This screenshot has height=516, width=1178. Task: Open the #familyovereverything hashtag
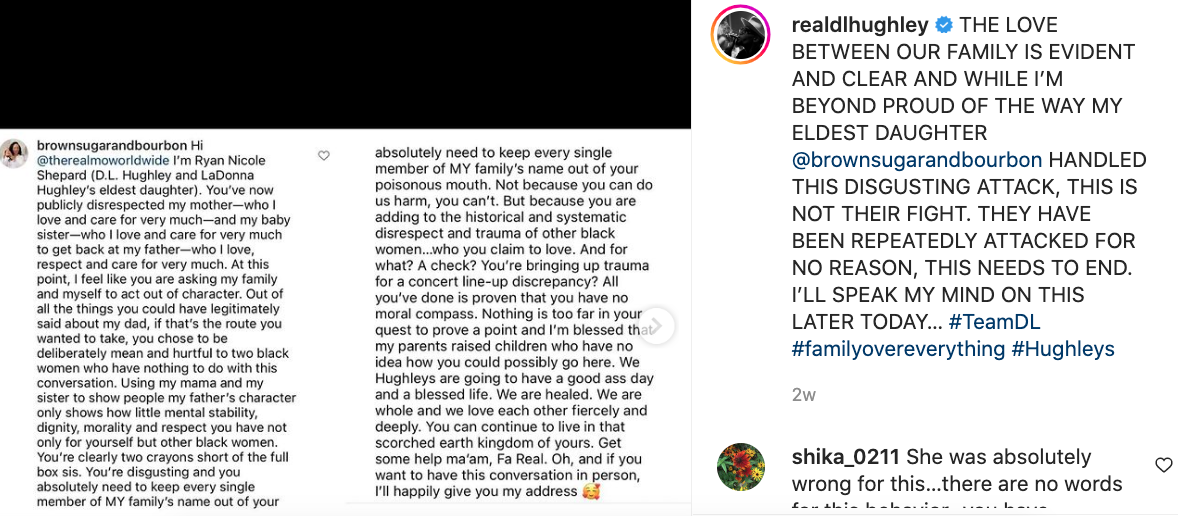pyautogui.click(x=898, y=349)
